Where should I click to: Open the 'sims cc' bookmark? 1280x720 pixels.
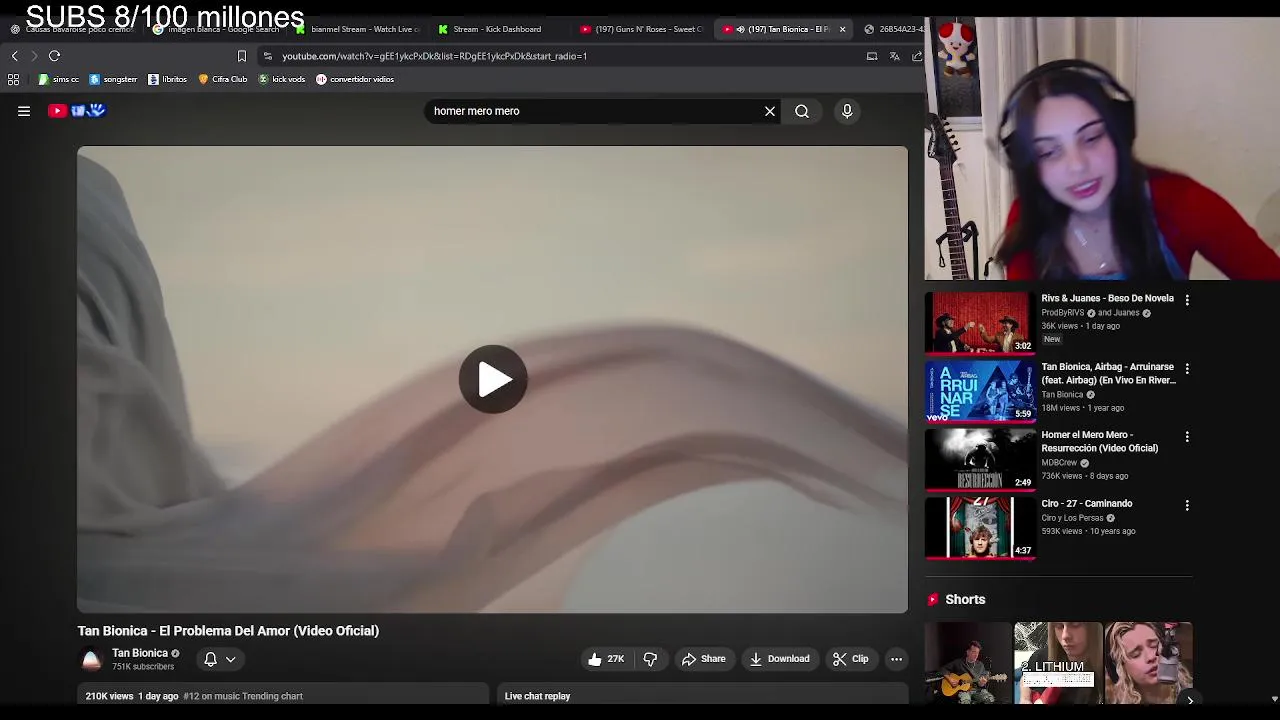click(59, 79)
